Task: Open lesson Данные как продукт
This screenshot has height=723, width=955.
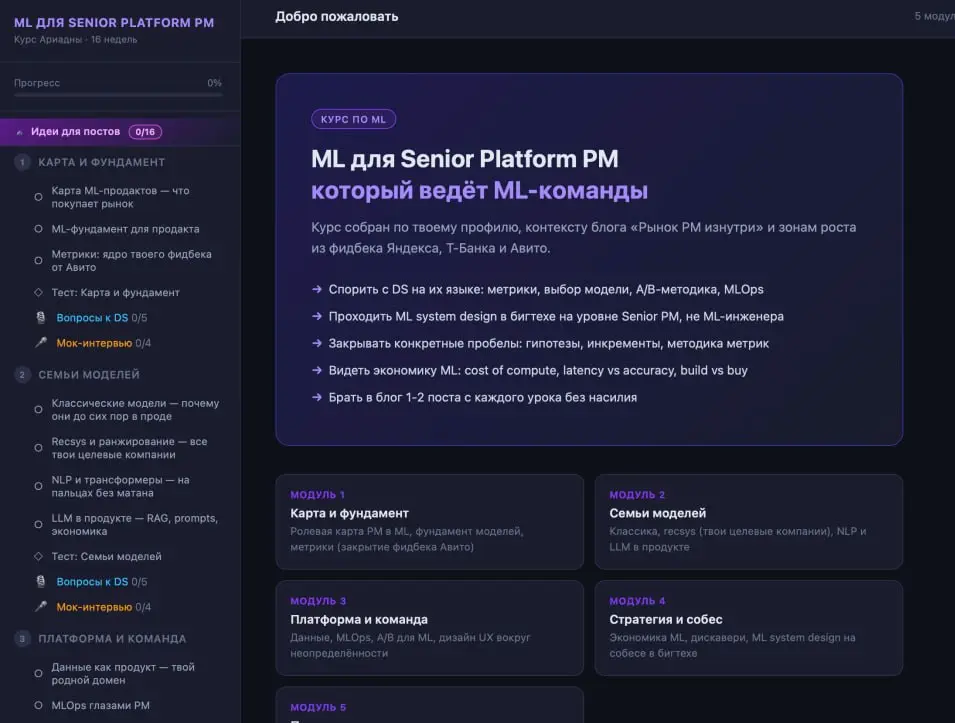Action: pyautogui.click(x=123, y=674)
